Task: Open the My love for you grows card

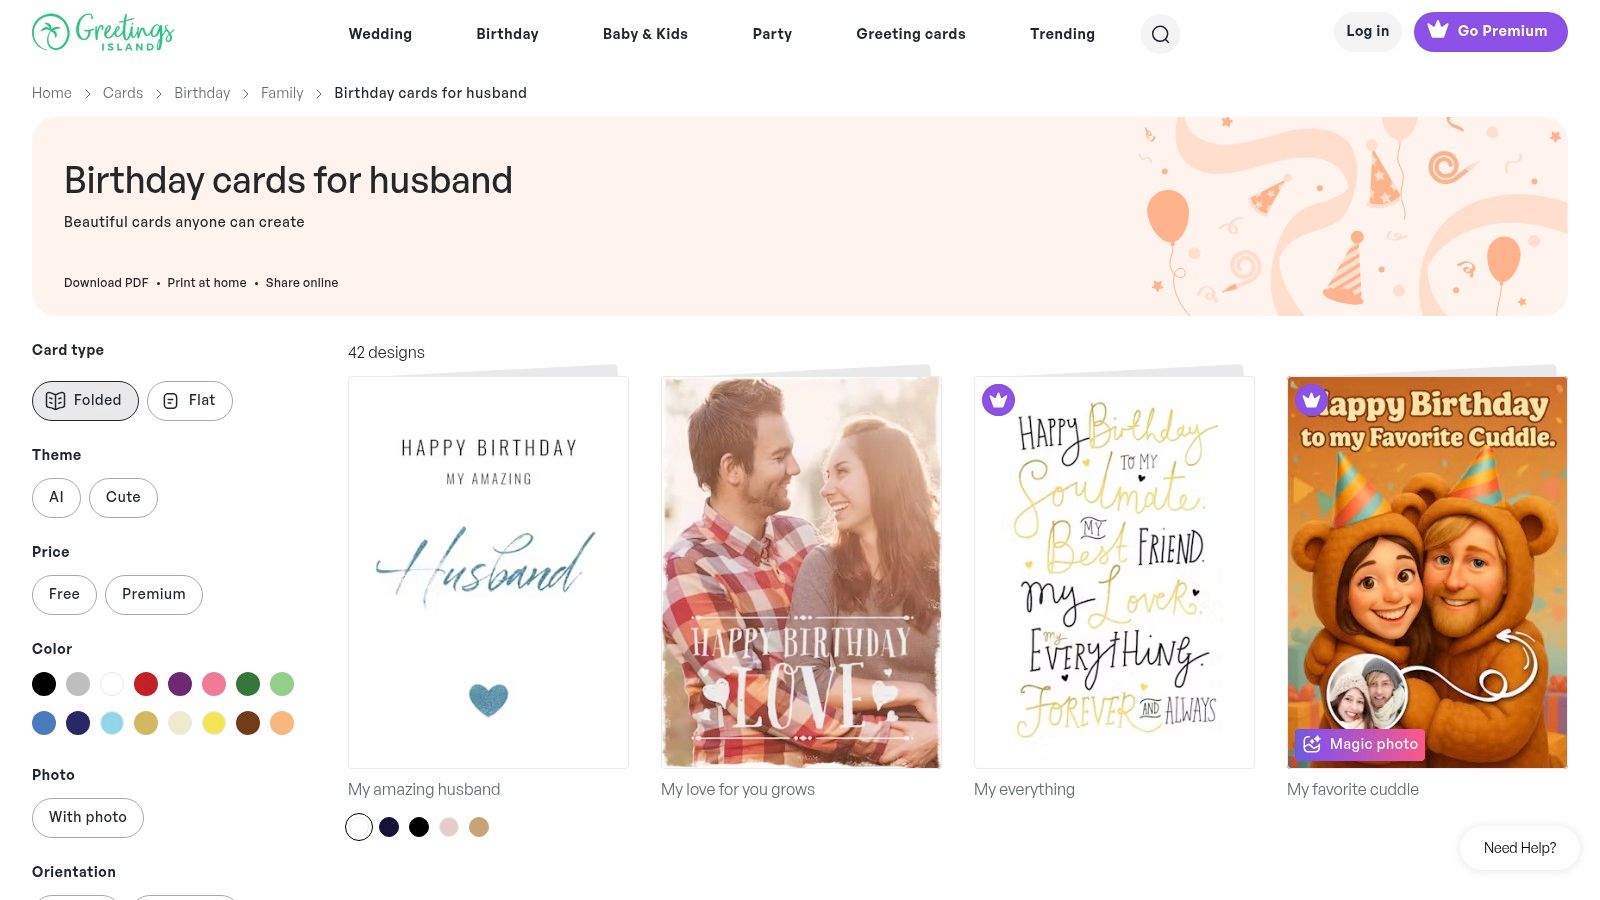Action: point(801,572)
